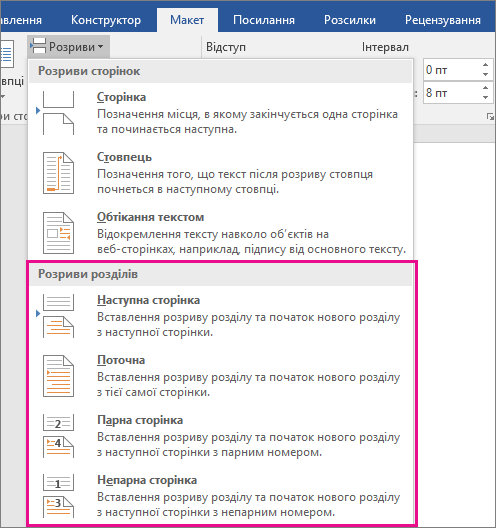Decrease the 8 пт spacing value

(485, 98)
